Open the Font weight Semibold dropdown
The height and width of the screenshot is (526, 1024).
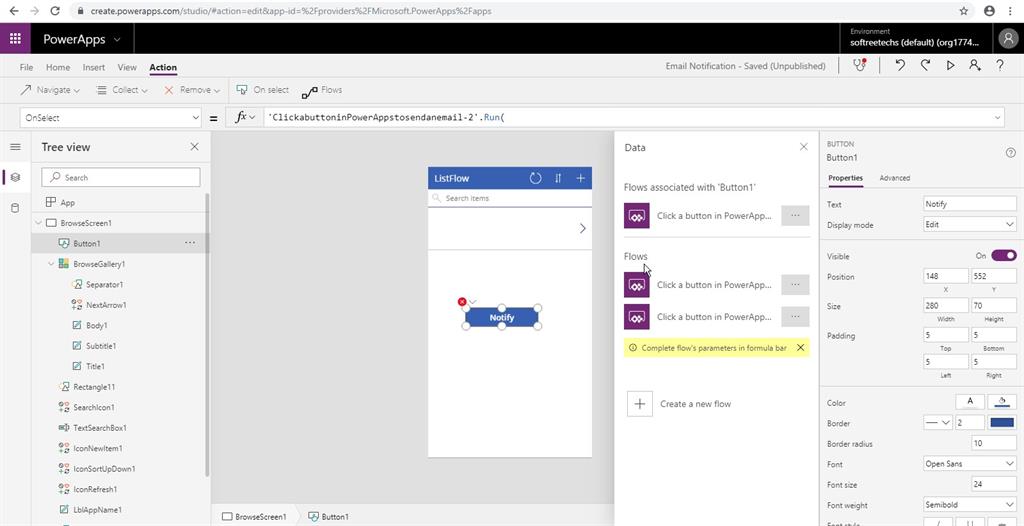click(970, 504)
